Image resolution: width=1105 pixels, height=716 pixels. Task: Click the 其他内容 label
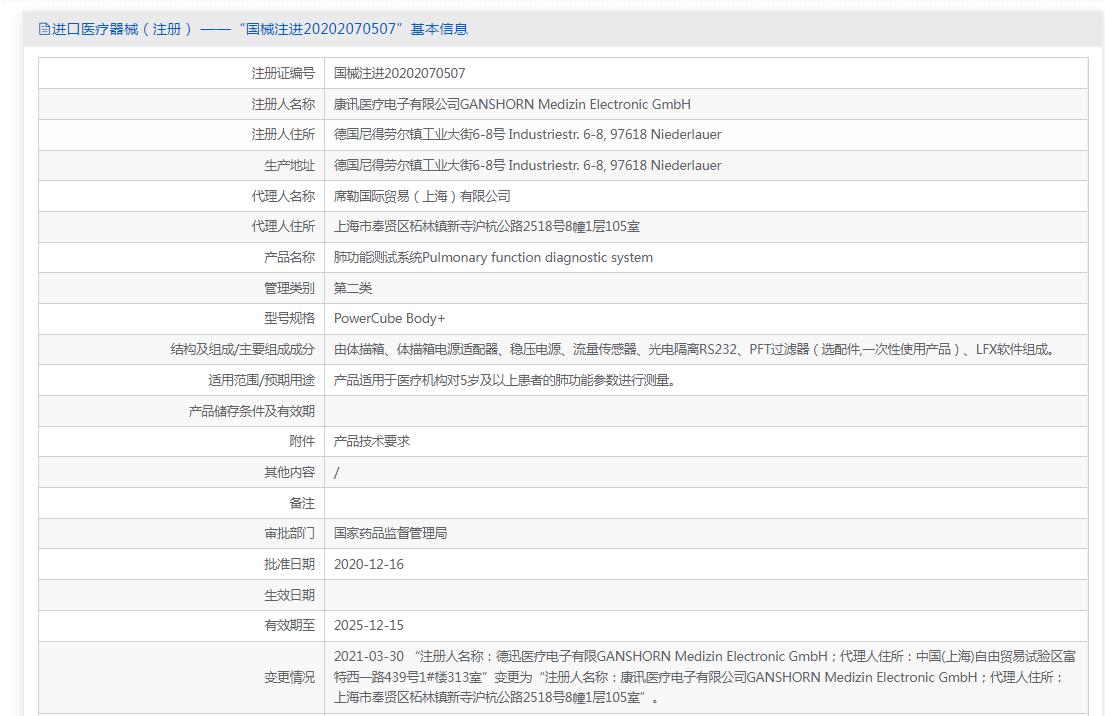coord(290,472)
